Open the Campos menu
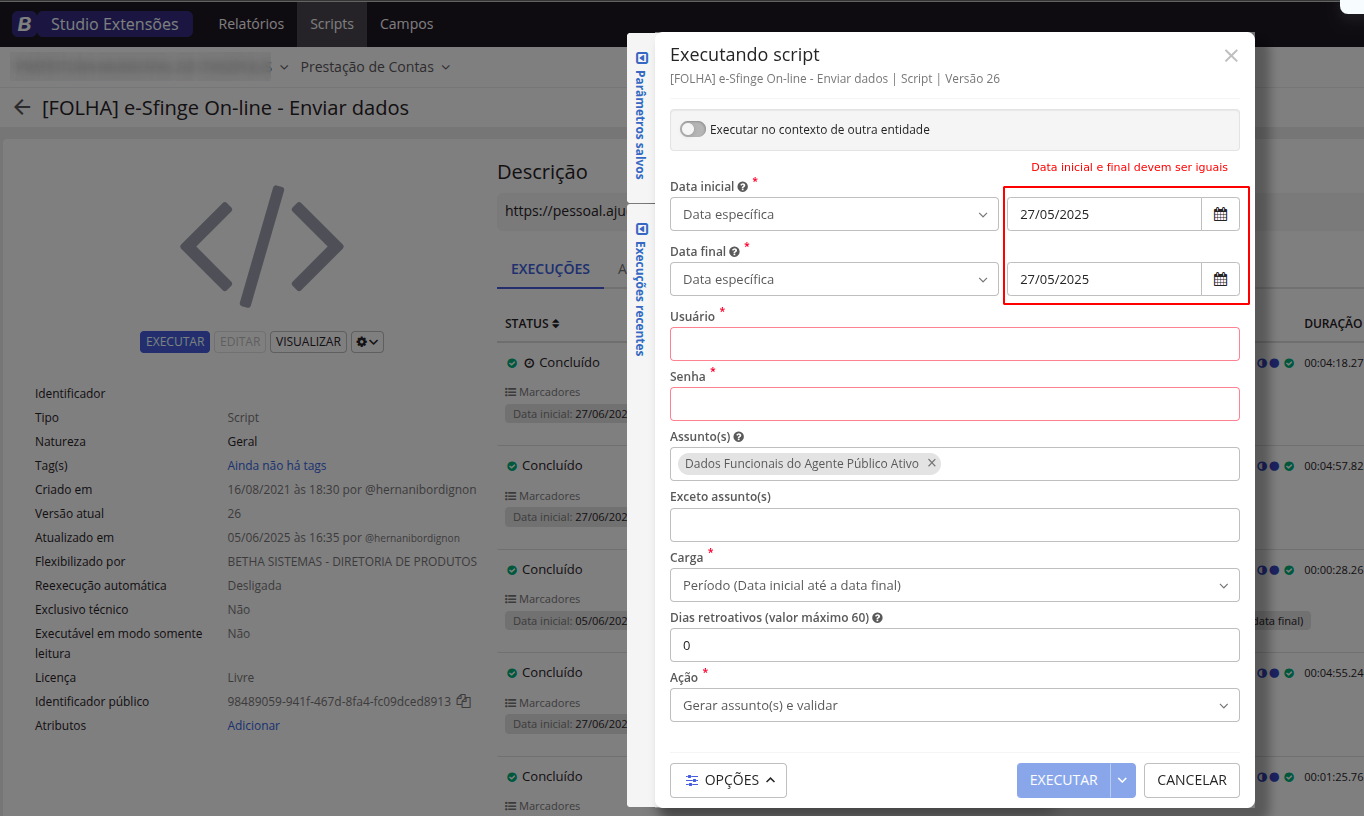The width and height of the screenshot is (1364, 816). pos(407,24)
